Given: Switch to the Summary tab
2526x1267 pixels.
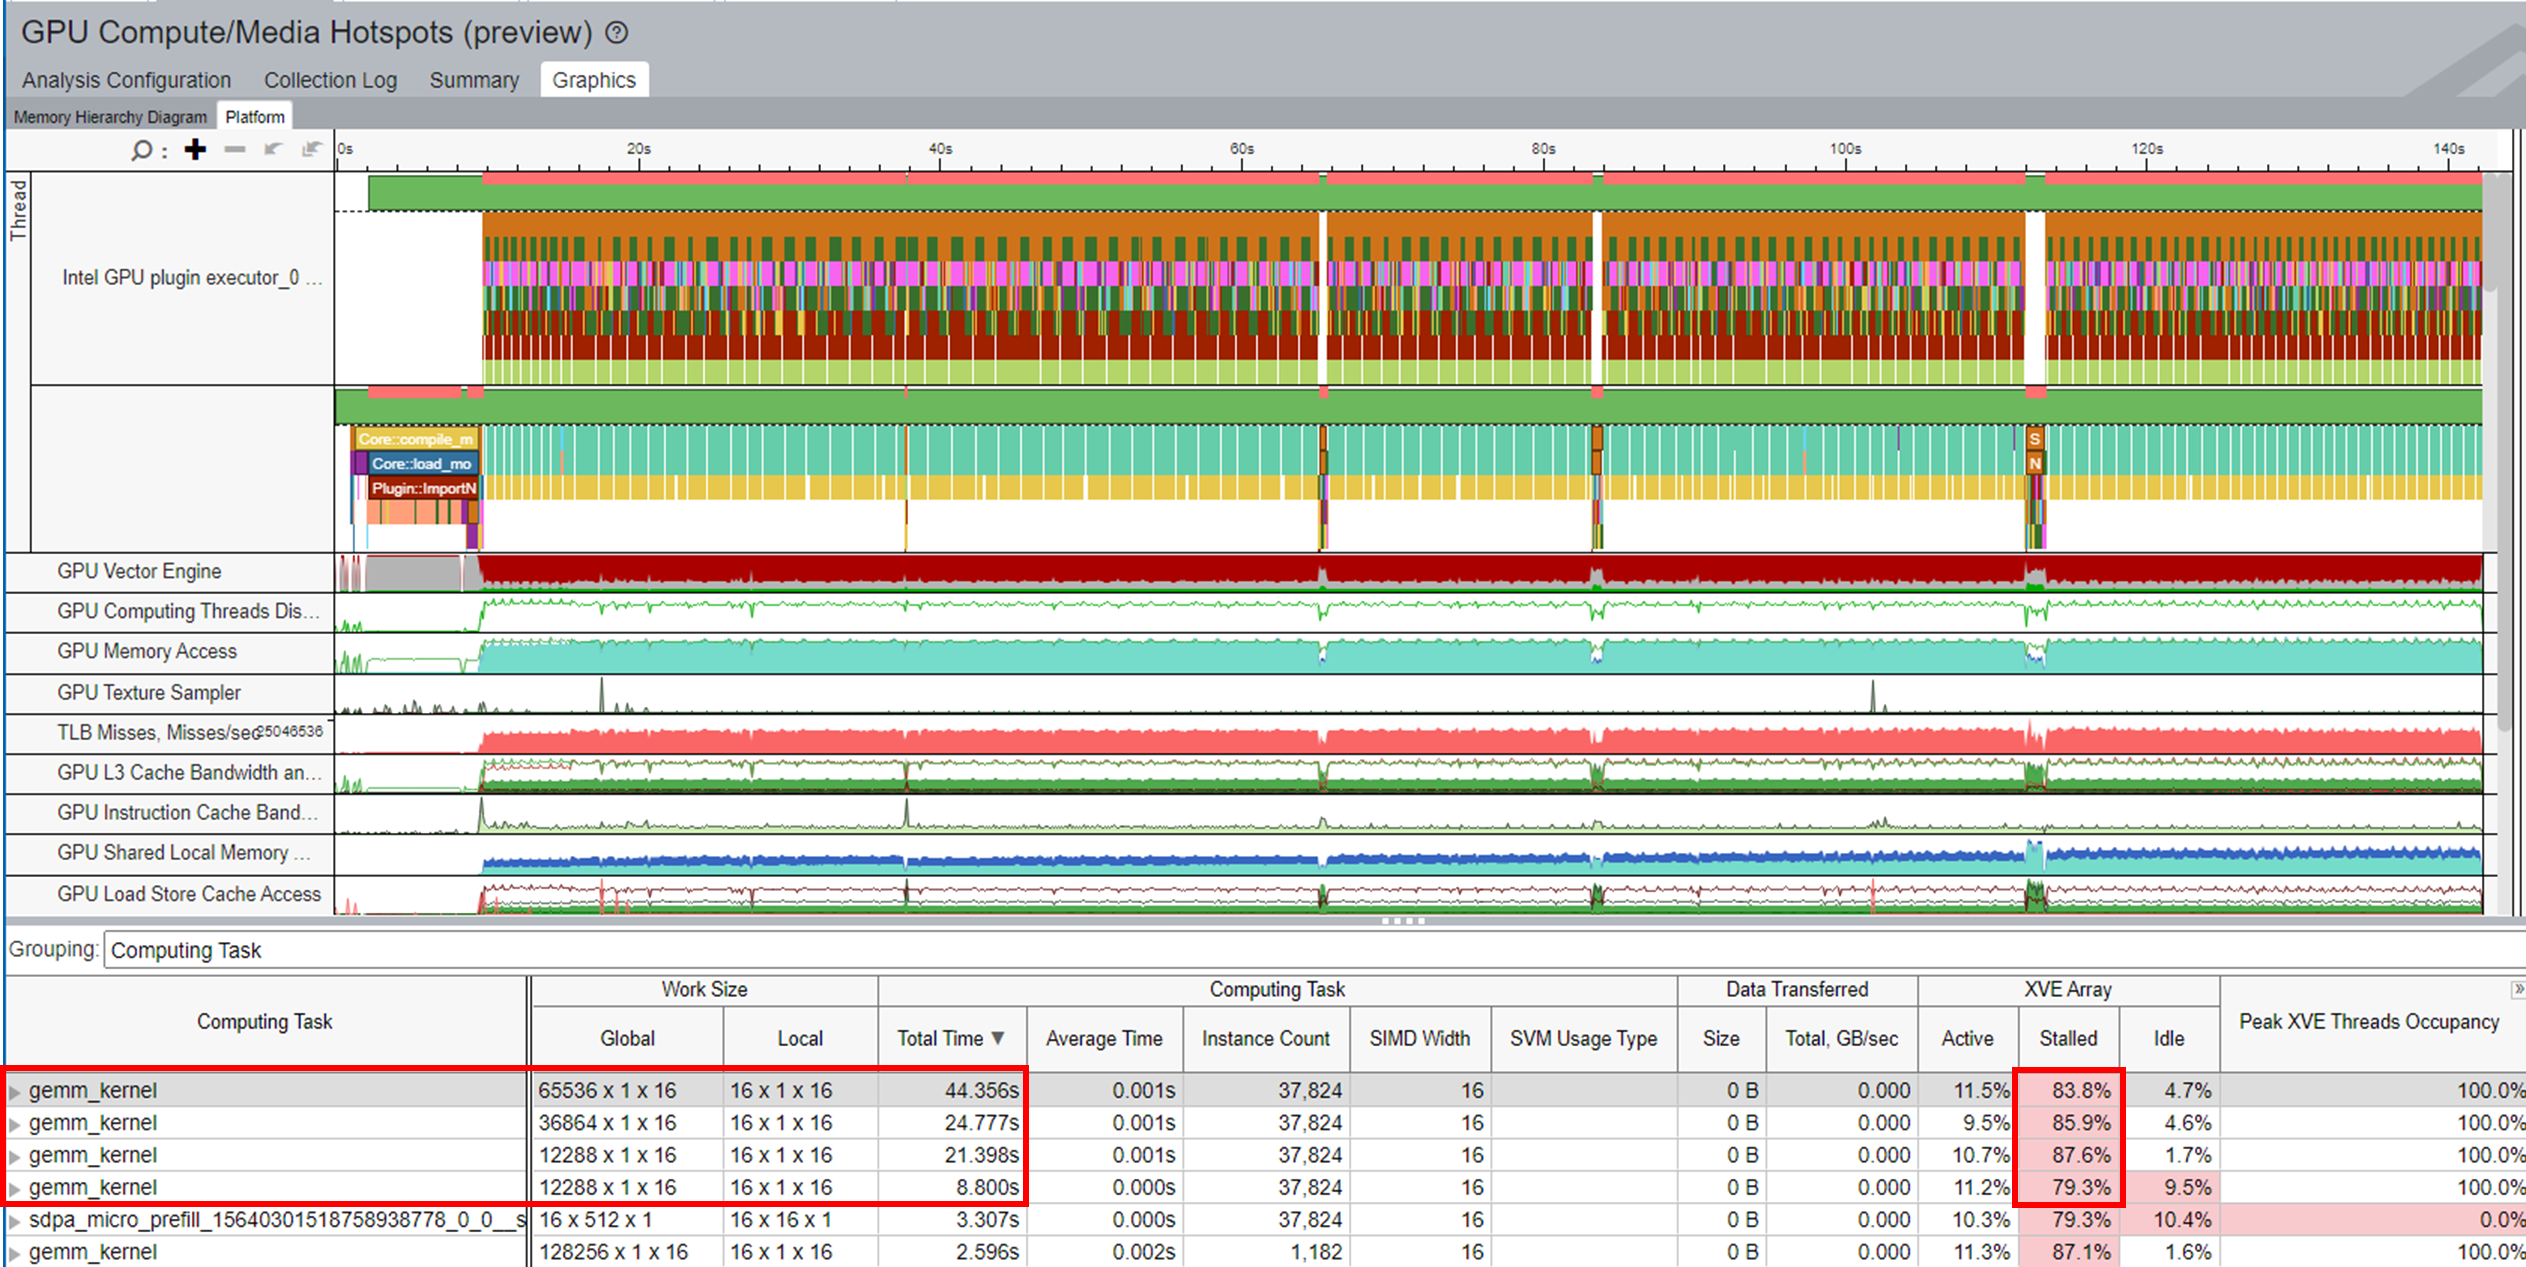Looking at the screenshot, I should click(x=474, y=80).
